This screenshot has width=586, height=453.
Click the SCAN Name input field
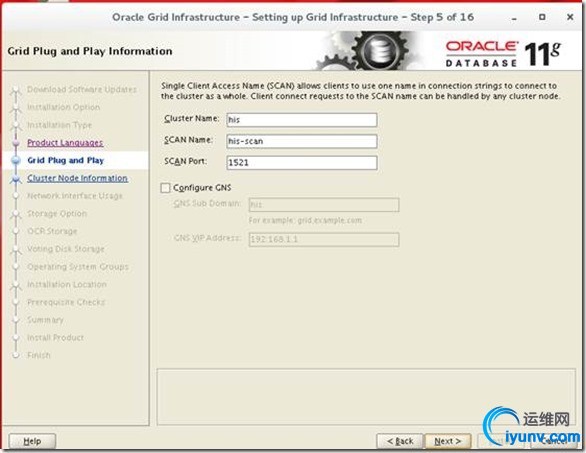point(302,141)
